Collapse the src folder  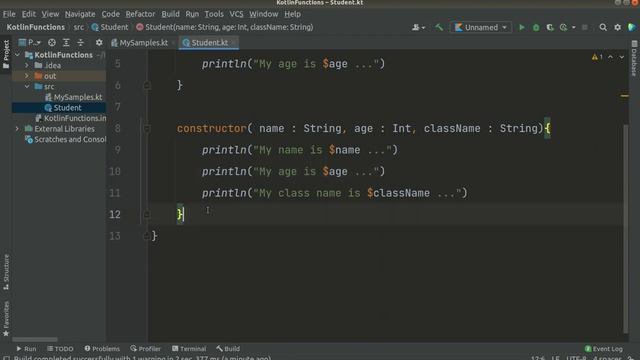[x=27, y=87]
